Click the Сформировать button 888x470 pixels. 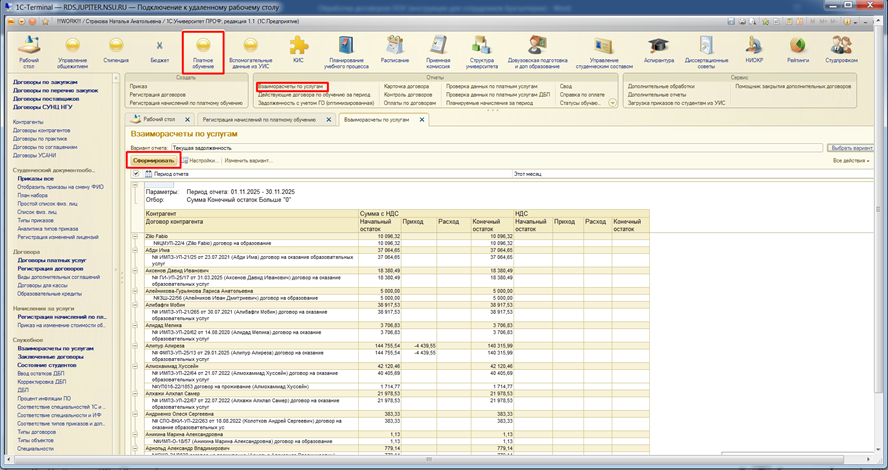pos(154,160)
